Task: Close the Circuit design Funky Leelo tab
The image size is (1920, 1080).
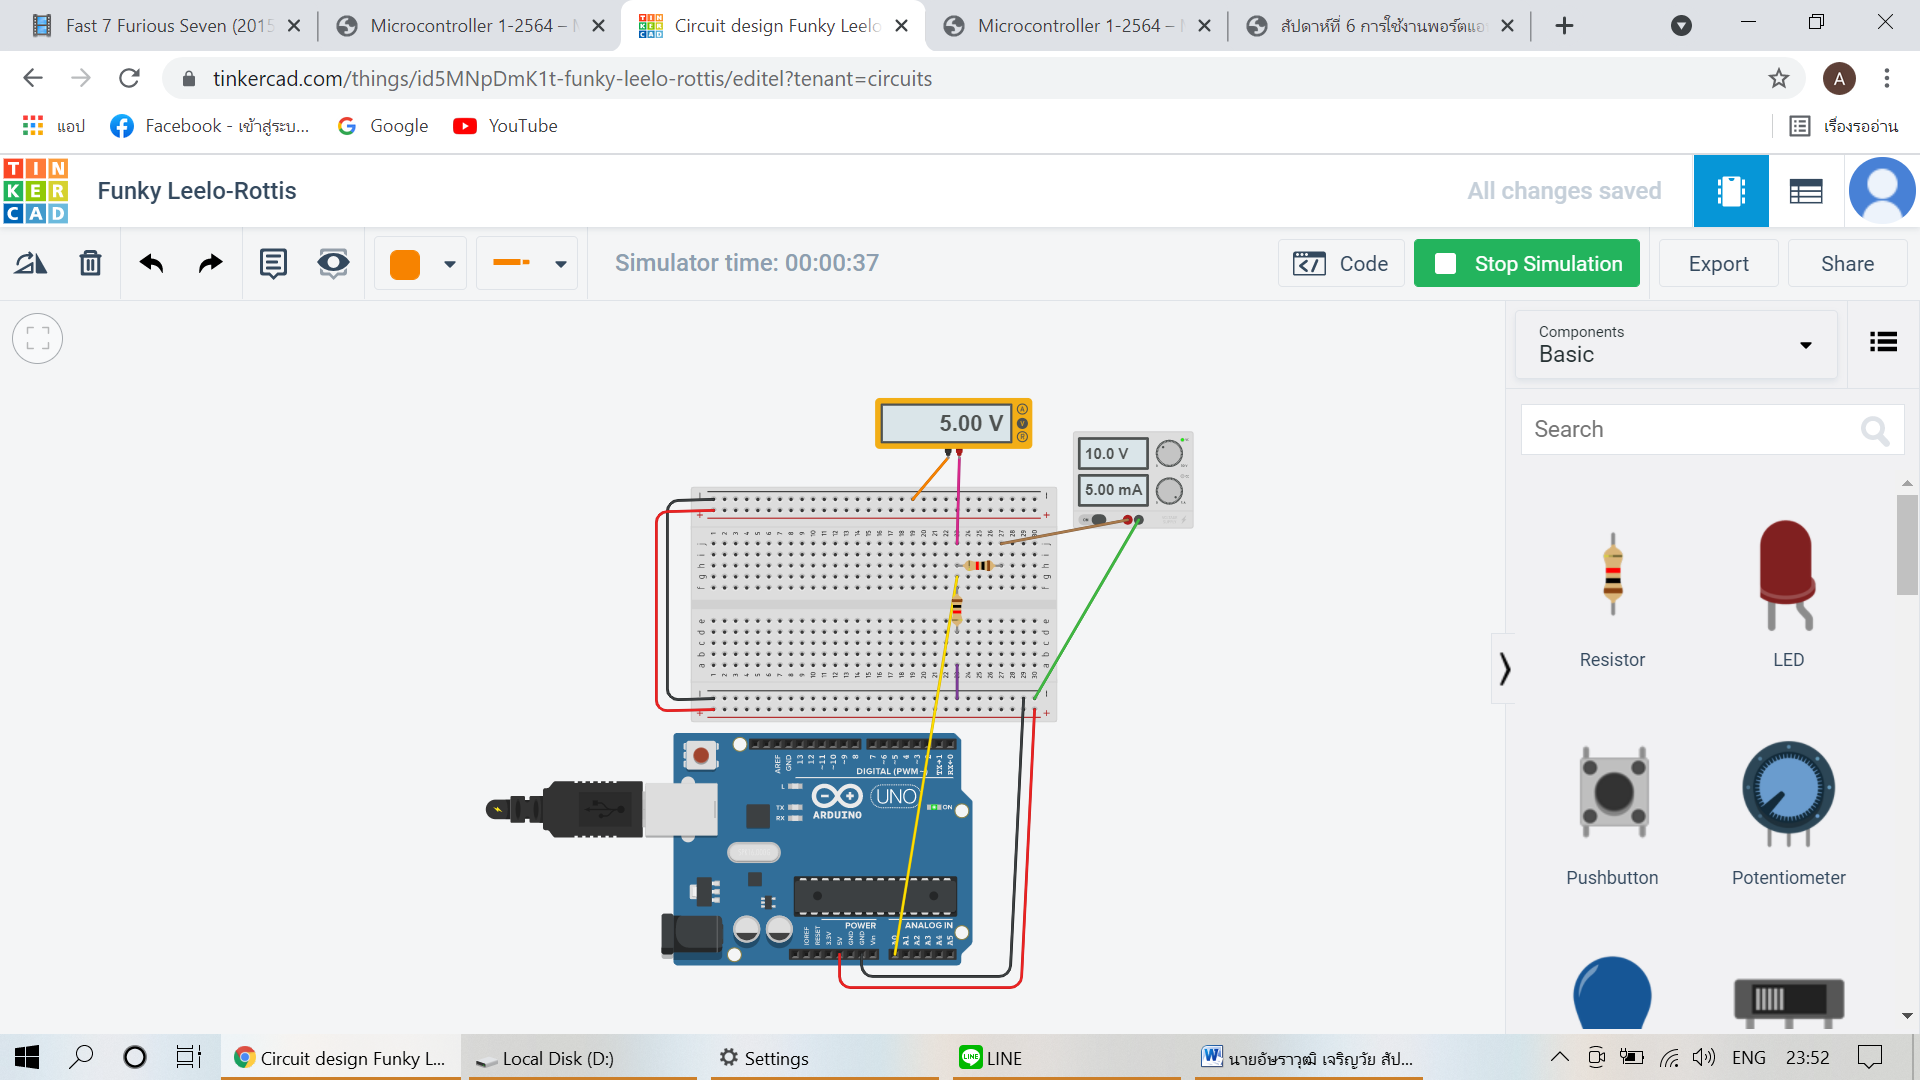Action: tap(901, 26)
